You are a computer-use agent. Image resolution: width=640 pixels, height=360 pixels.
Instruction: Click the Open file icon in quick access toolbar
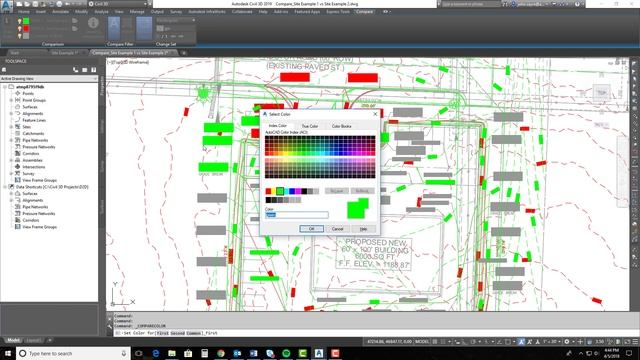point(27,4)
